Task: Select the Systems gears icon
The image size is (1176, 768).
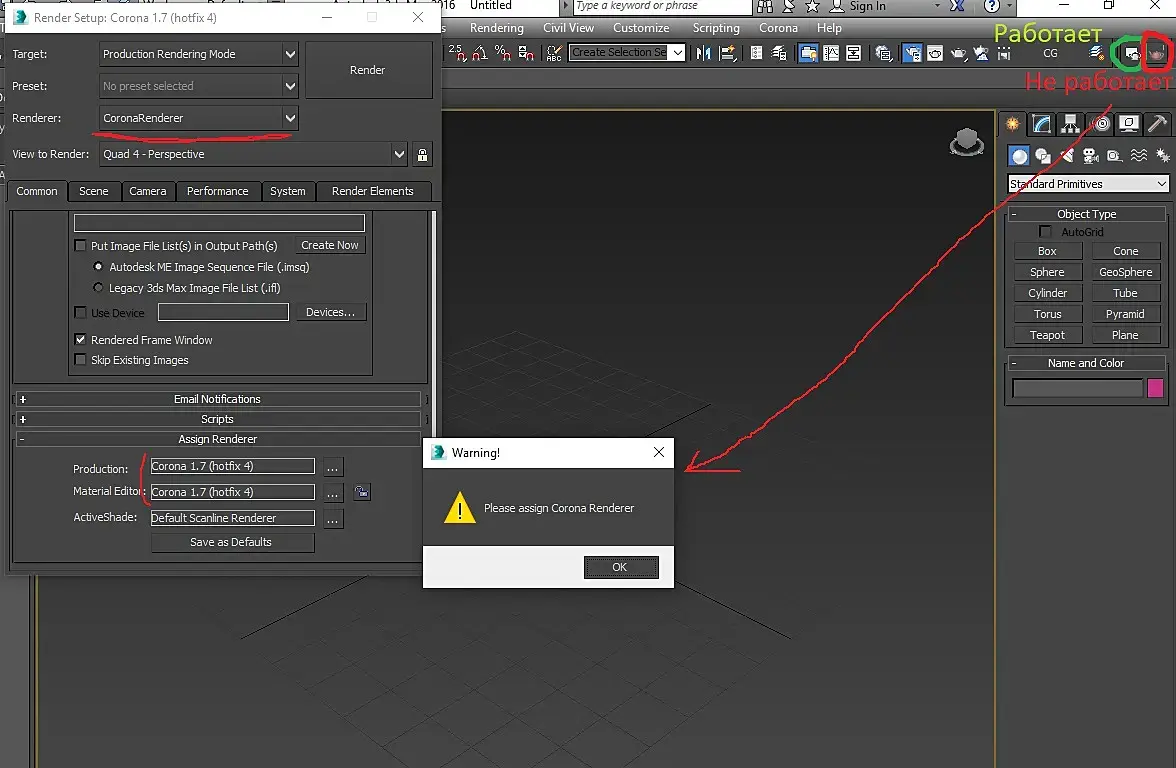Action: click(1163, 156)
